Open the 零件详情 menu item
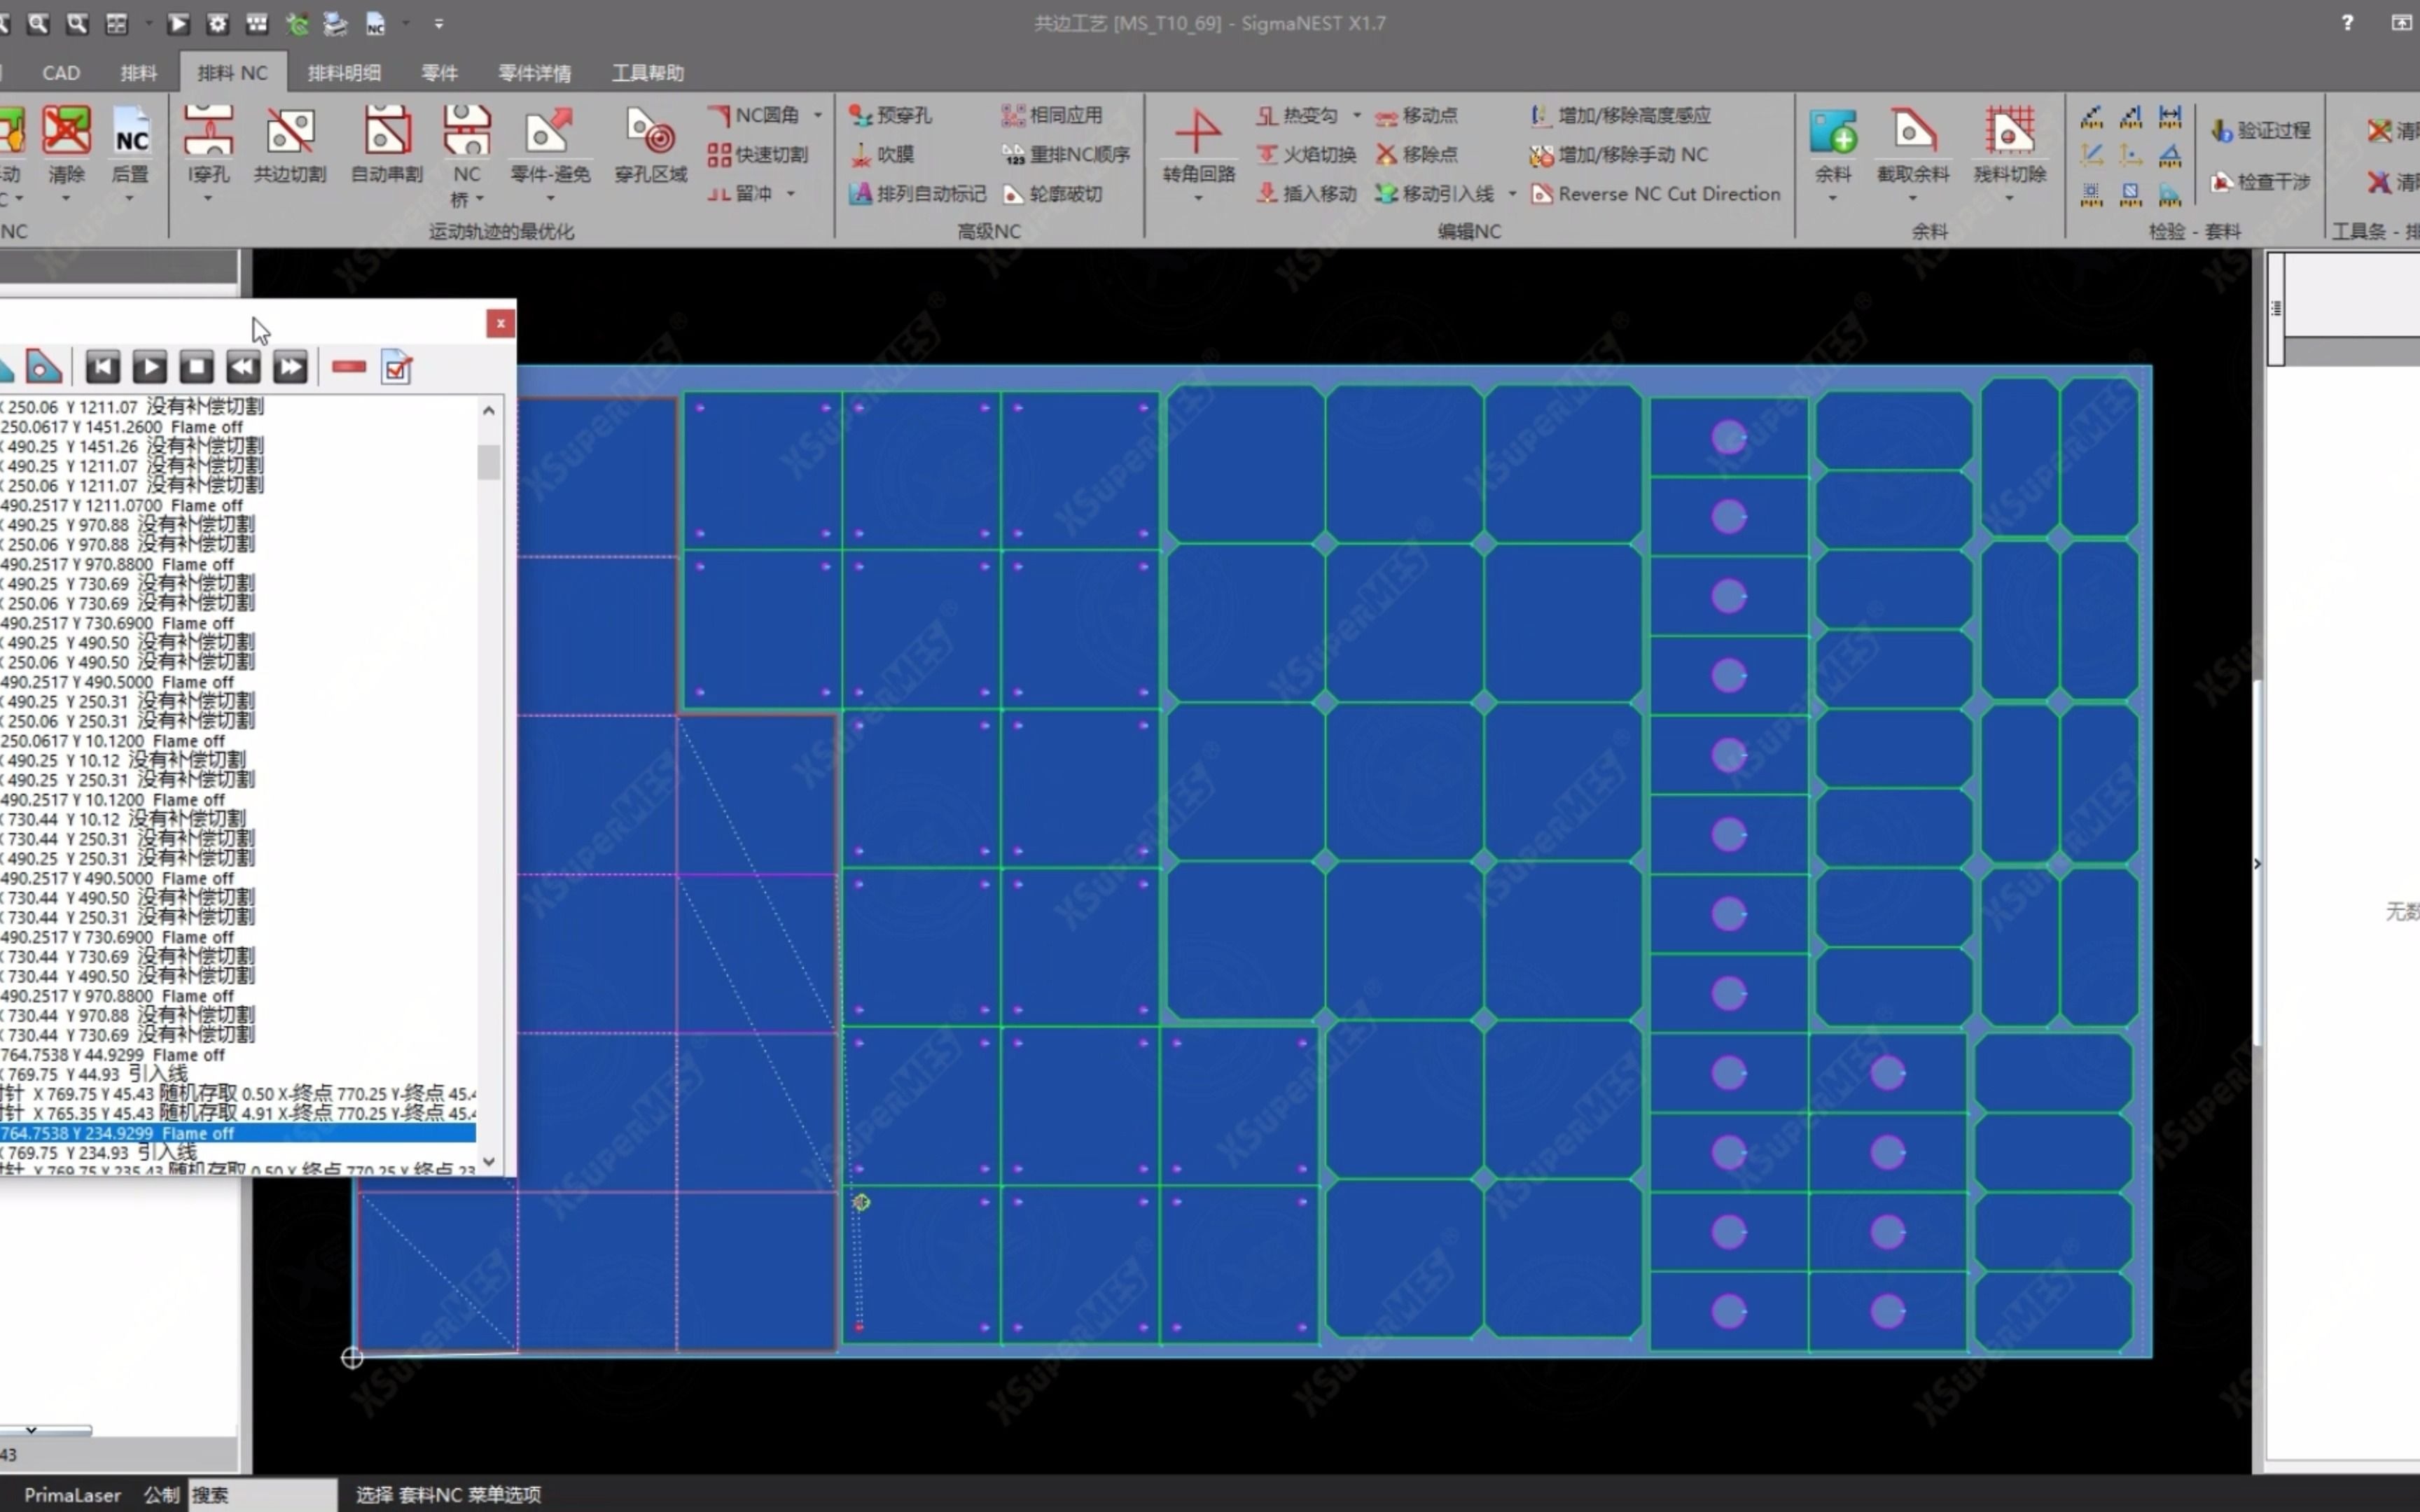2420x1512 pixels. click(535, 71)
